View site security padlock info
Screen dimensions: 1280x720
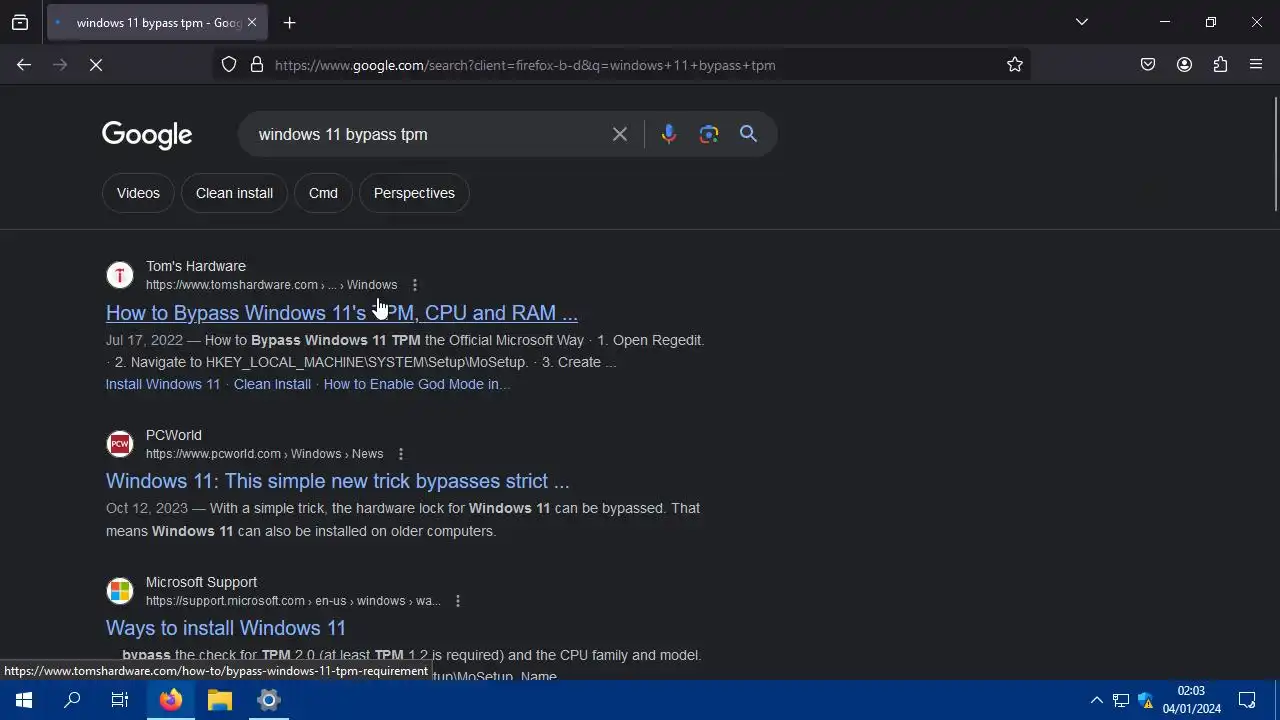(x=257, y=65)
